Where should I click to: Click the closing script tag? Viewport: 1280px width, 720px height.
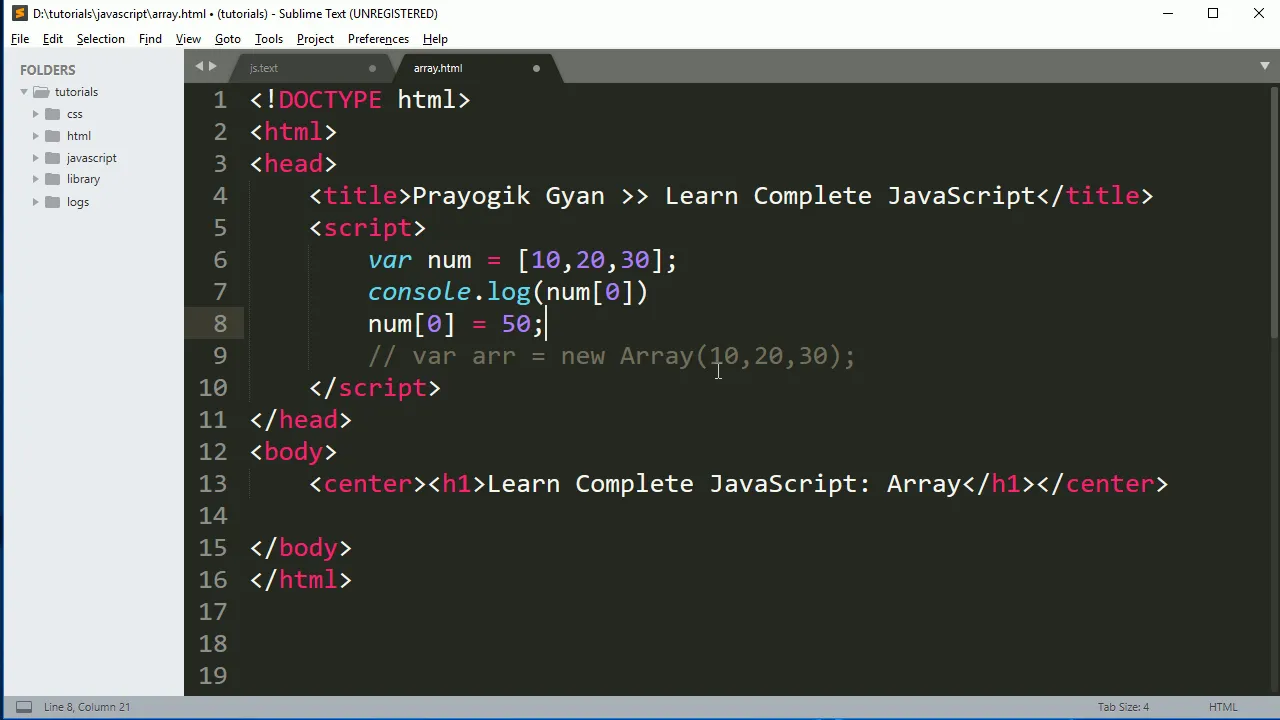coord(375,388)
